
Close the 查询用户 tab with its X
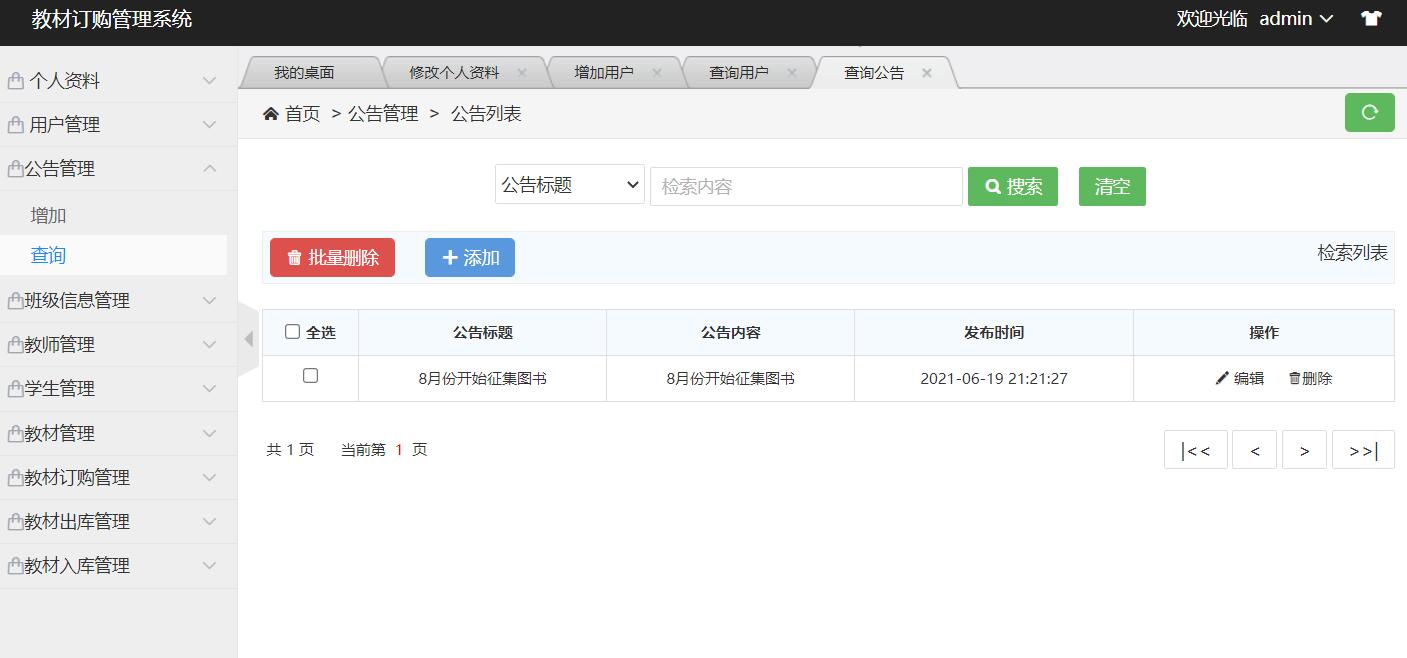[792, 73]
